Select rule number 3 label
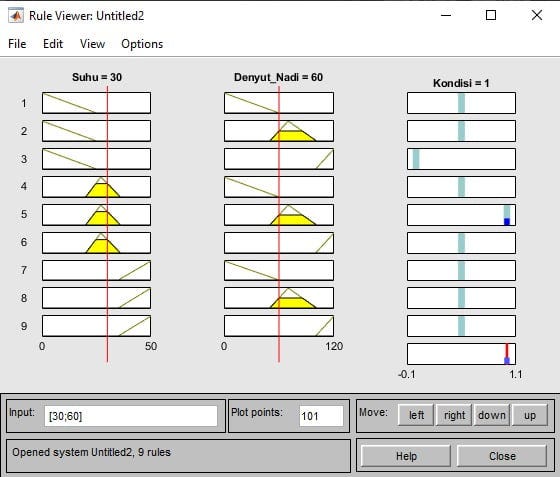 (x=24, y=159)
